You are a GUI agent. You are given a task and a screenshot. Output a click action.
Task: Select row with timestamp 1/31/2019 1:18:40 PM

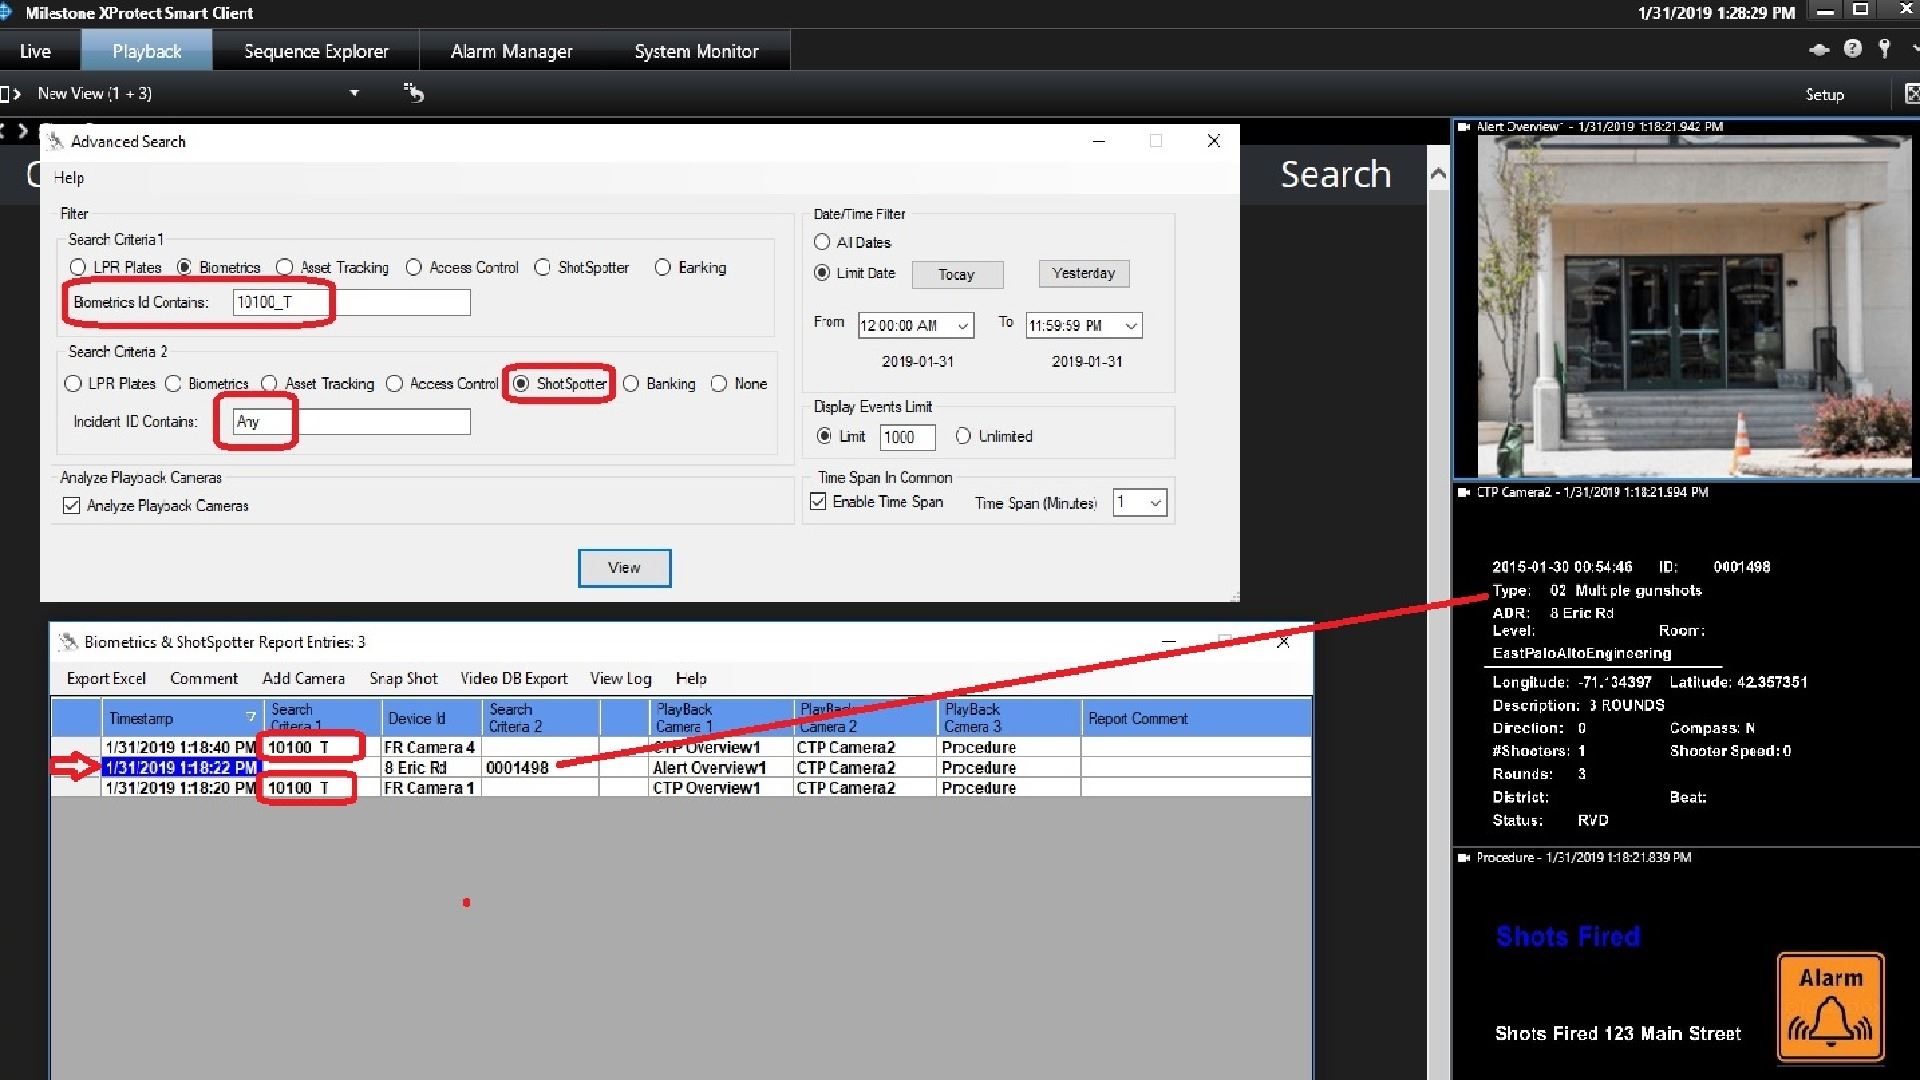coord(681,747)
